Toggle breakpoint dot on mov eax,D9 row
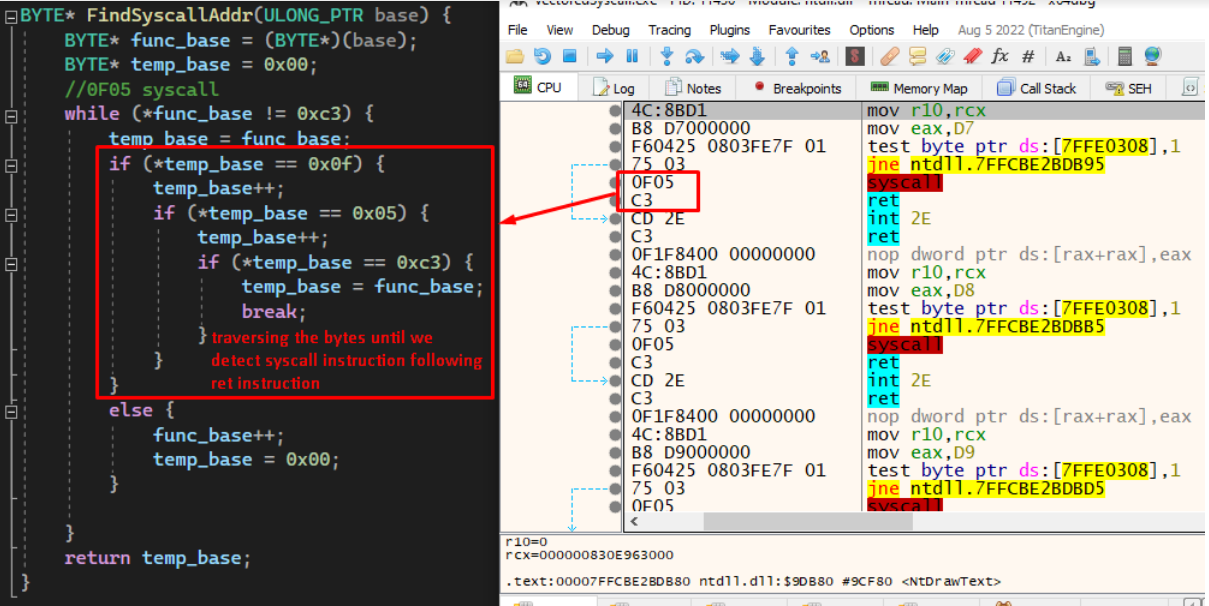 pos(615,453)
